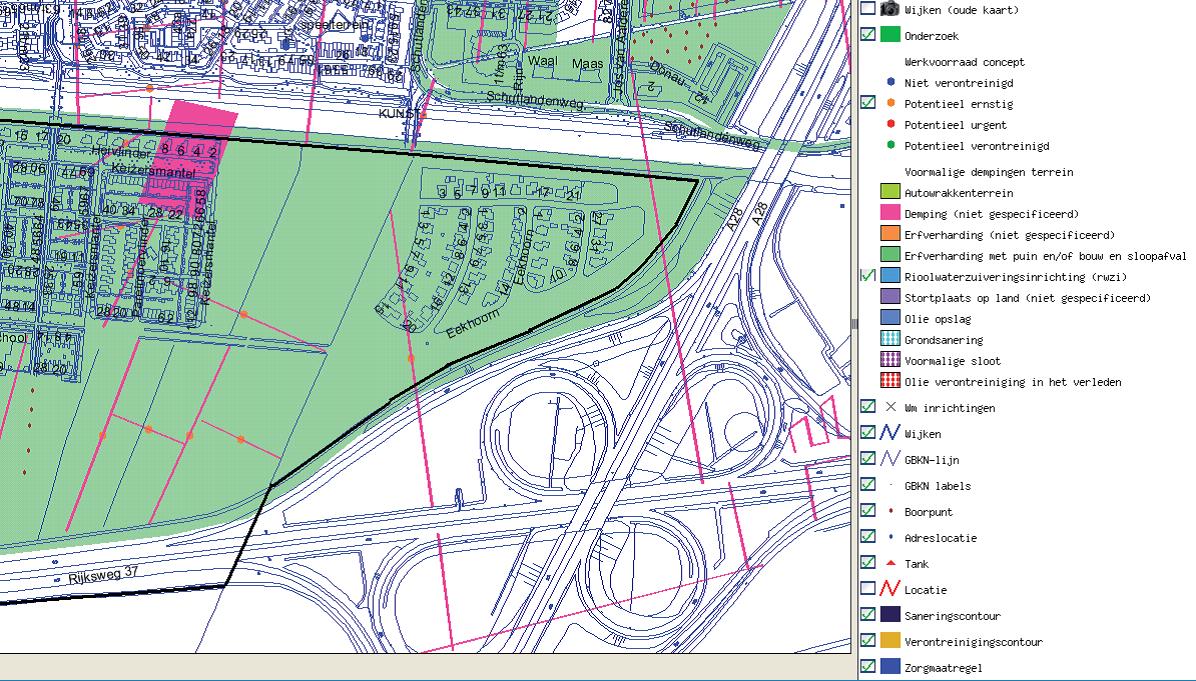Uncheck the Onderzoek layer checkbox

(x=867, y=35)
